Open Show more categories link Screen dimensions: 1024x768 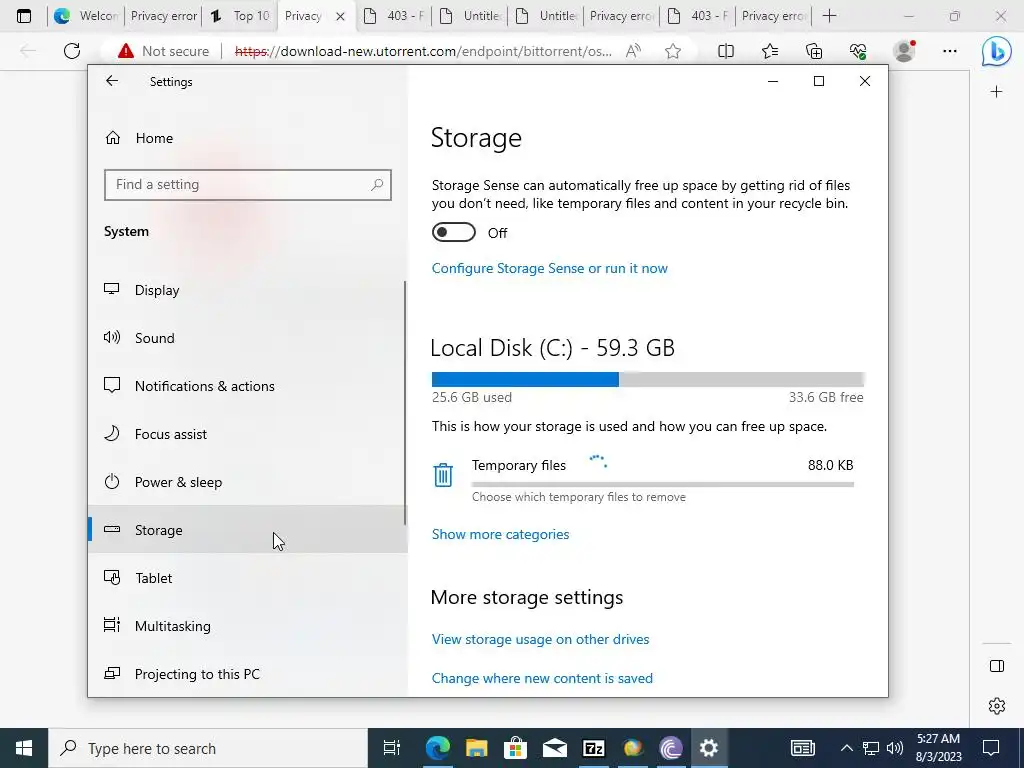[500, 534]
